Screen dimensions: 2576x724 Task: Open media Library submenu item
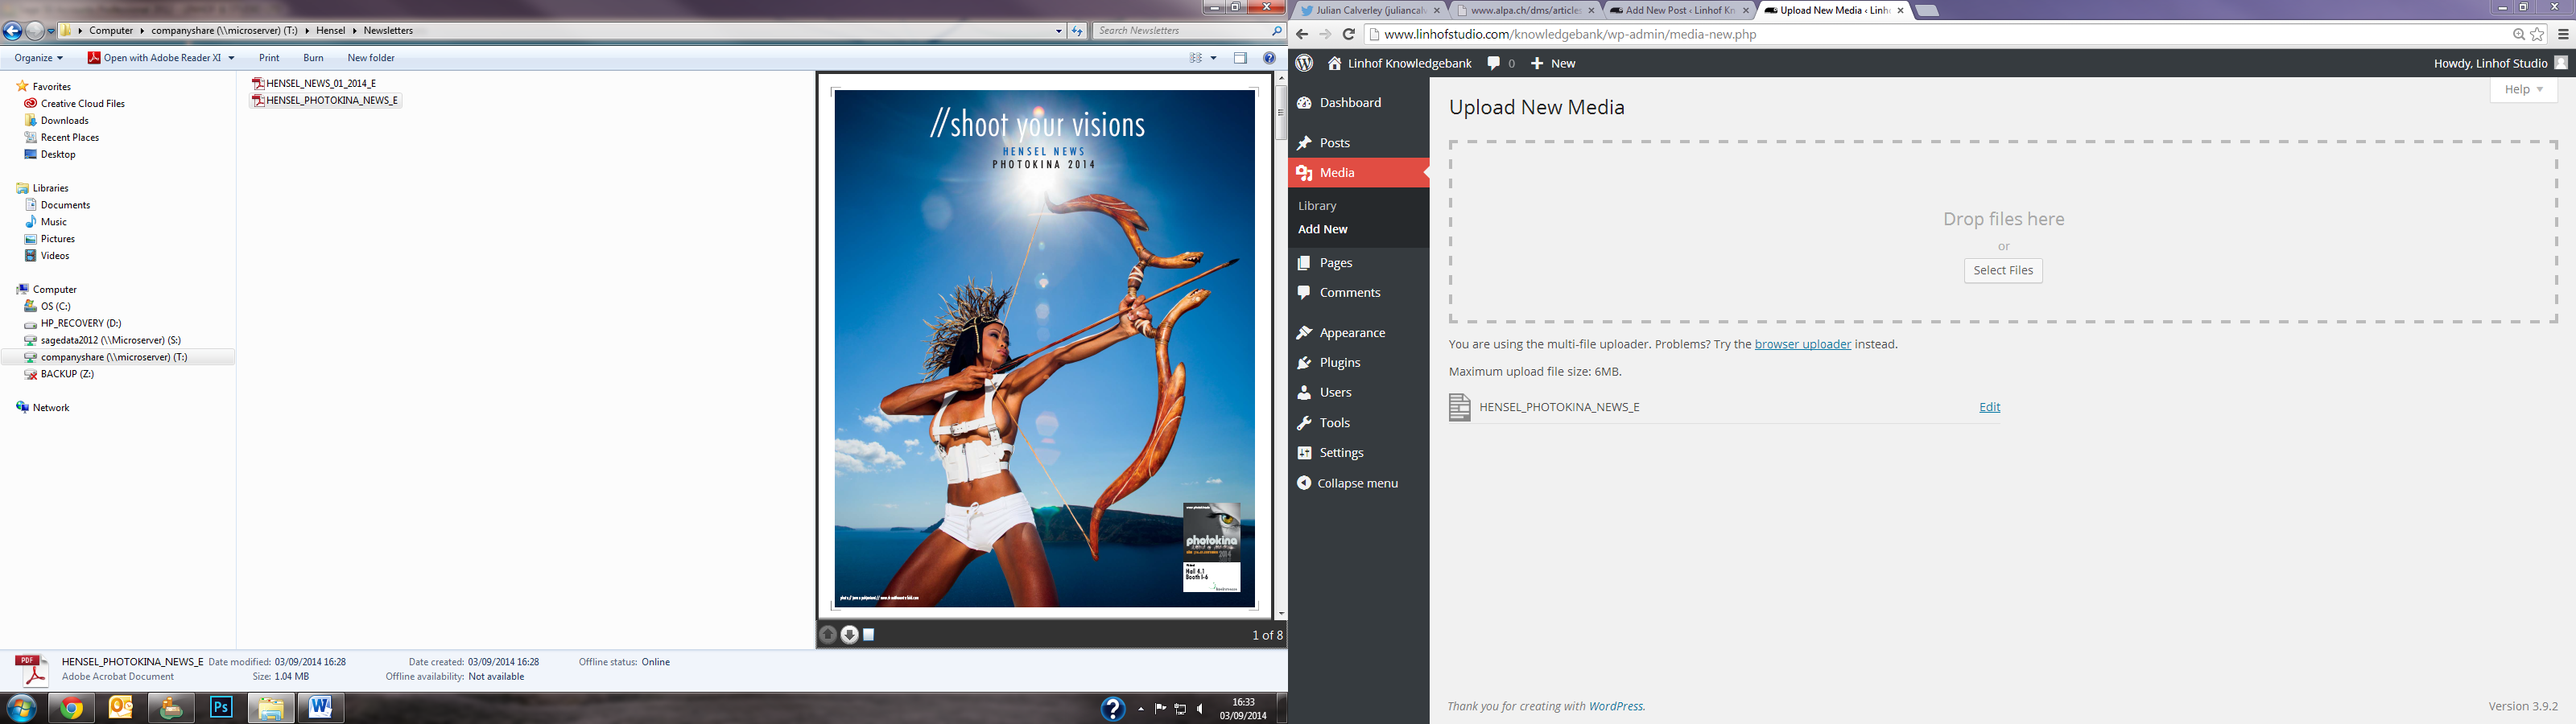tap(1317, 206)
